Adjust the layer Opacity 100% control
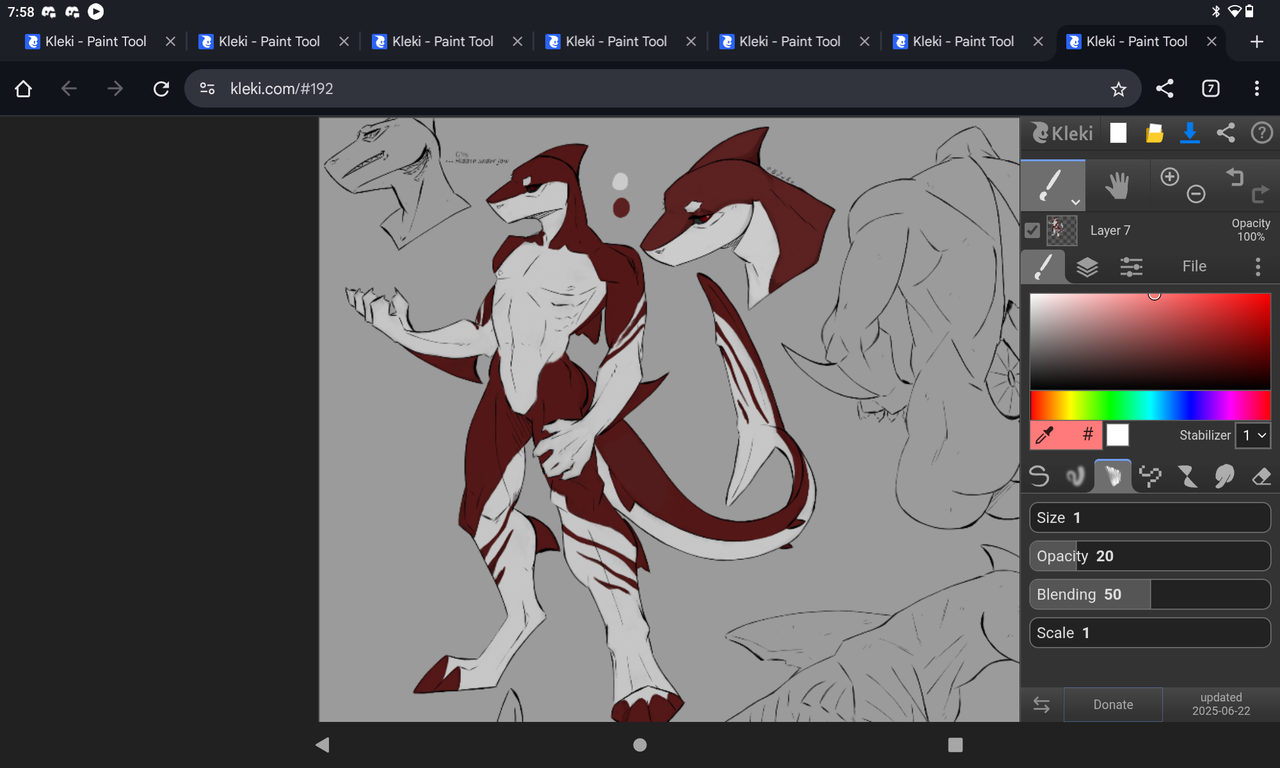1280x768 pixels. coord(1251,230)
